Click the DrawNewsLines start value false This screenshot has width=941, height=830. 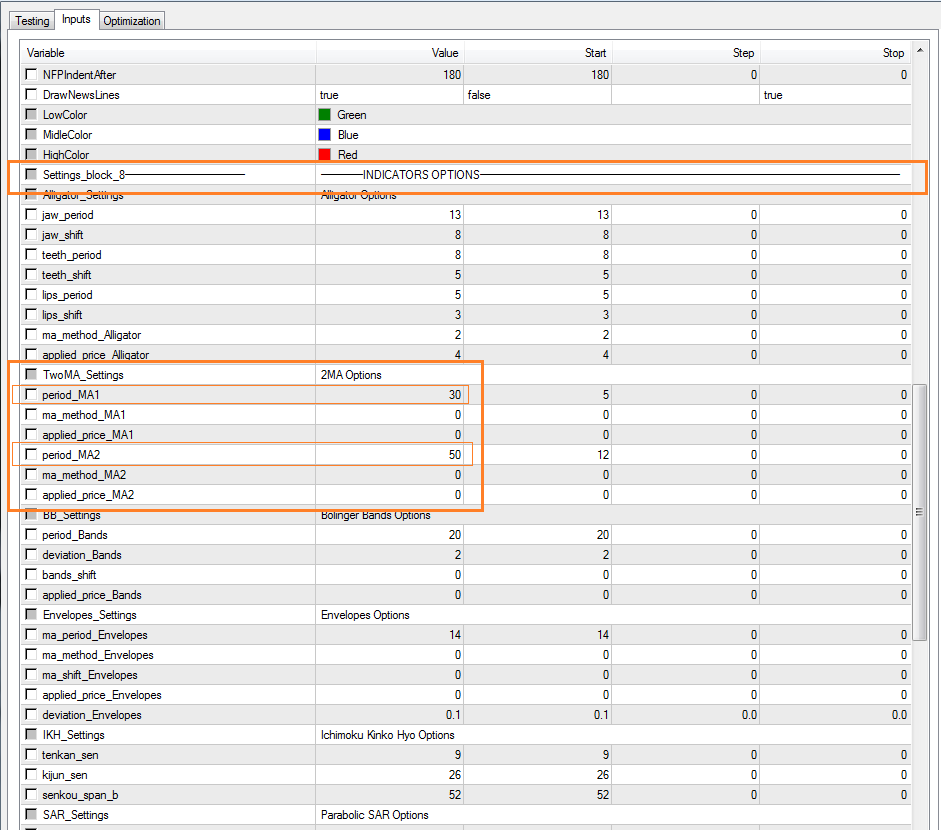tap(479, 95)
